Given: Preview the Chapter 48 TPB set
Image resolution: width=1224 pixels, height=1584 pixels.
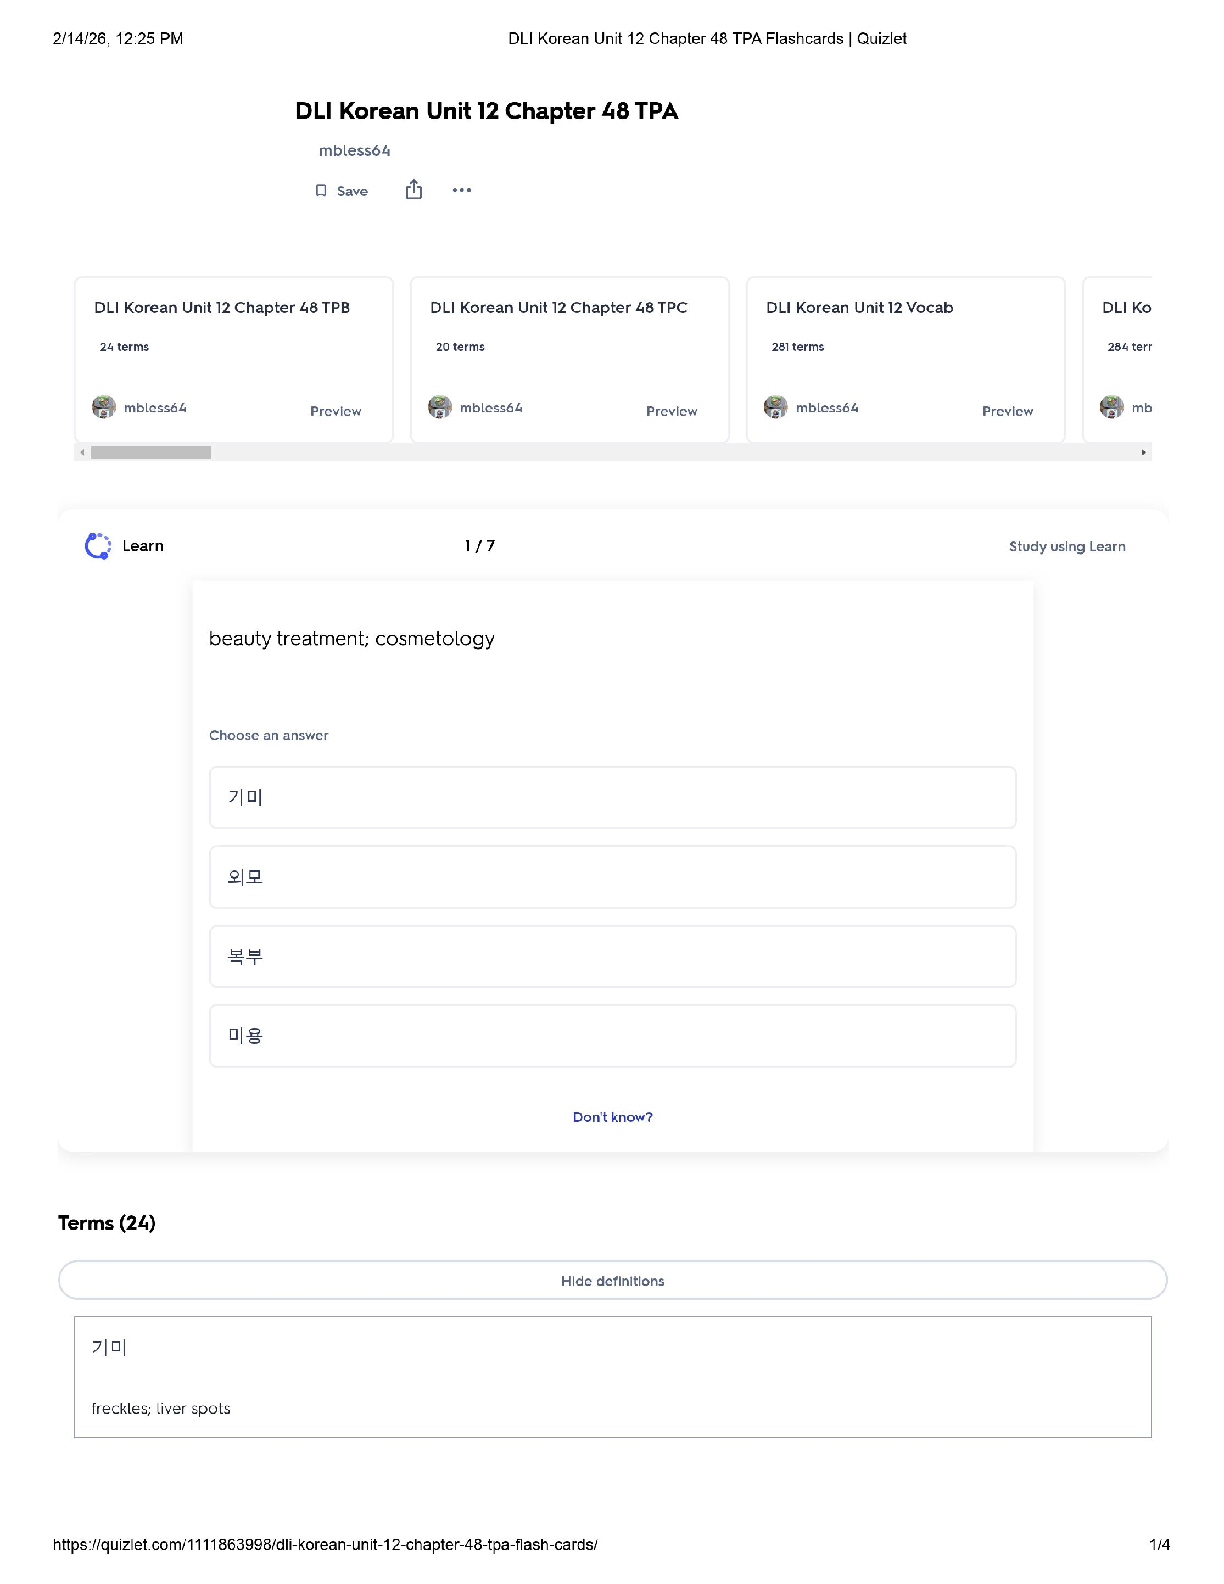Looking at the screenshot, I should (x=335, y=411).
